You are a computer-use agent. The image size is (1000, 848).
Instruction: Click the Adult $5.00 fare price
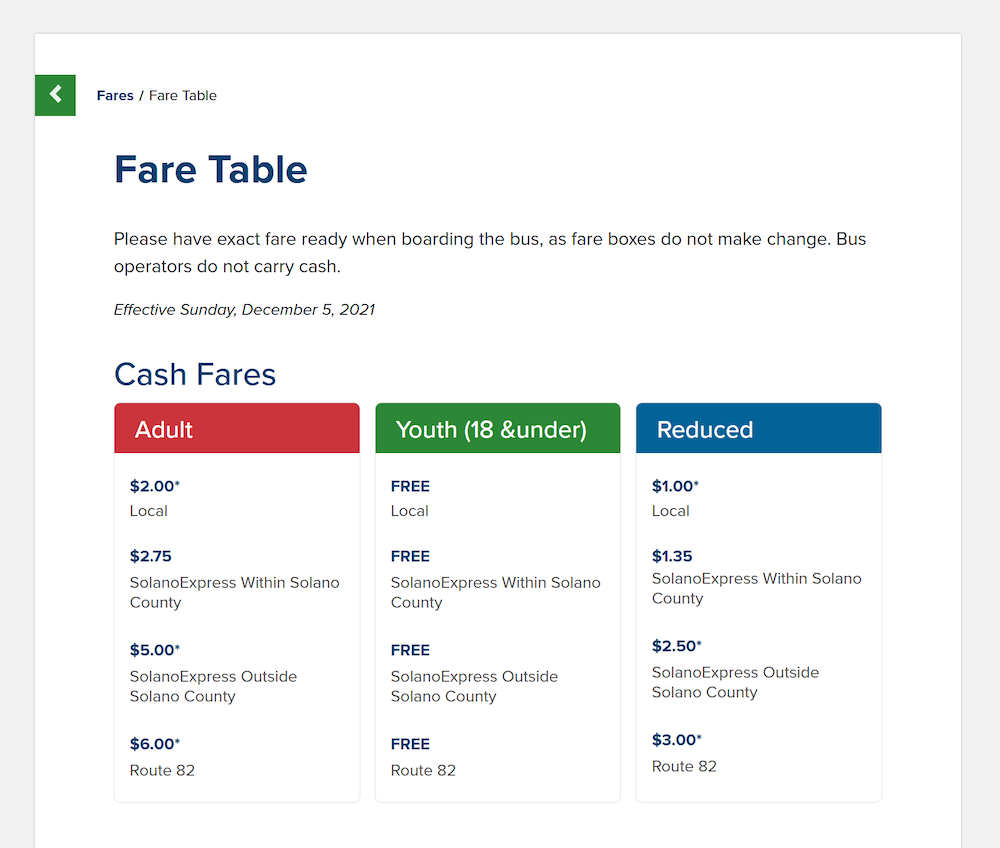154,650
